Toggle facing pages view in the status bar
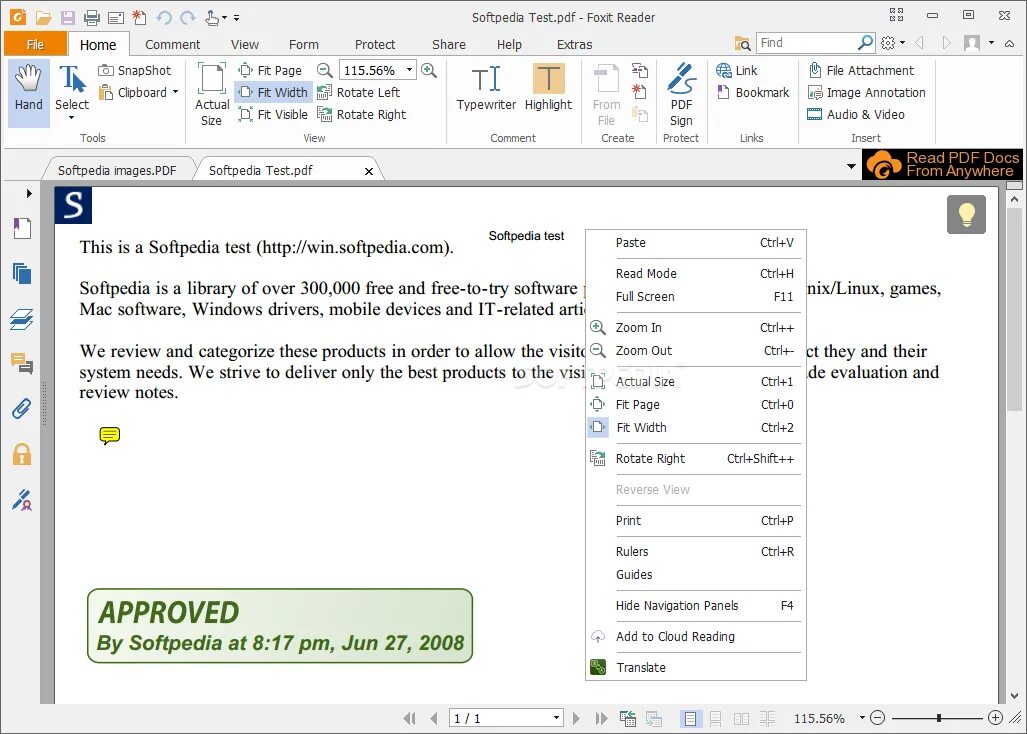The height and width of the screenshot is (734, 1027). 741,719
